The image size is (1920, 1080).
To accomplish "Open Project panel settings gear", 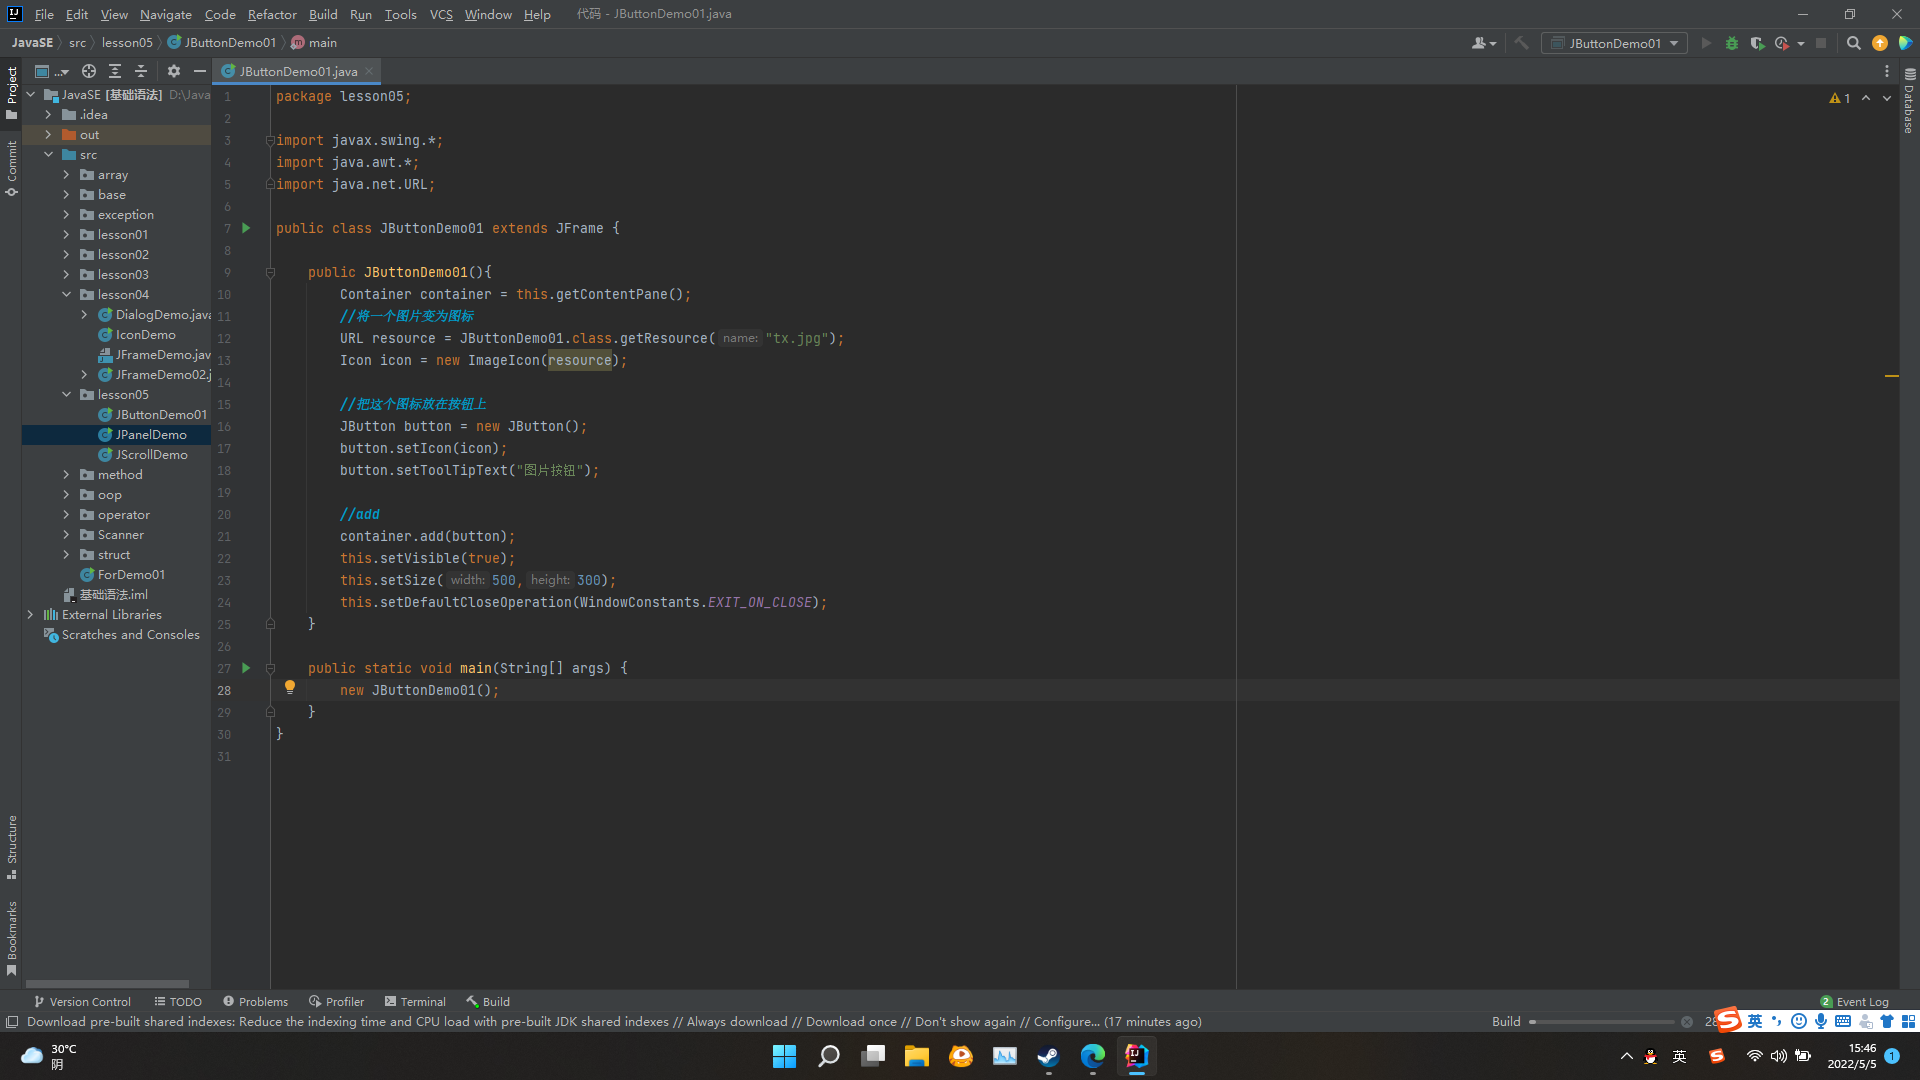I will (174, 71).
